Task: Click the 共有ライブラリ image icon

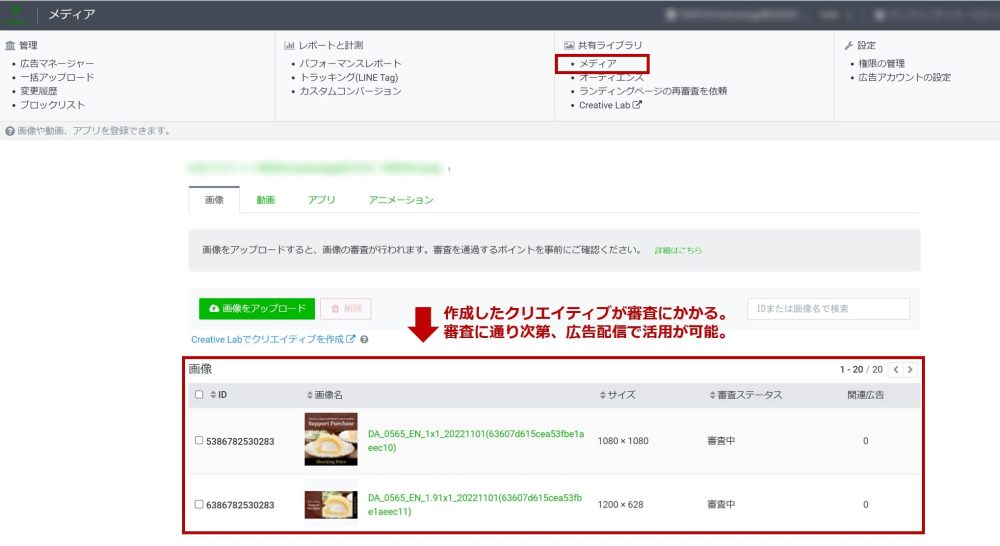Action: pos(569,45)
